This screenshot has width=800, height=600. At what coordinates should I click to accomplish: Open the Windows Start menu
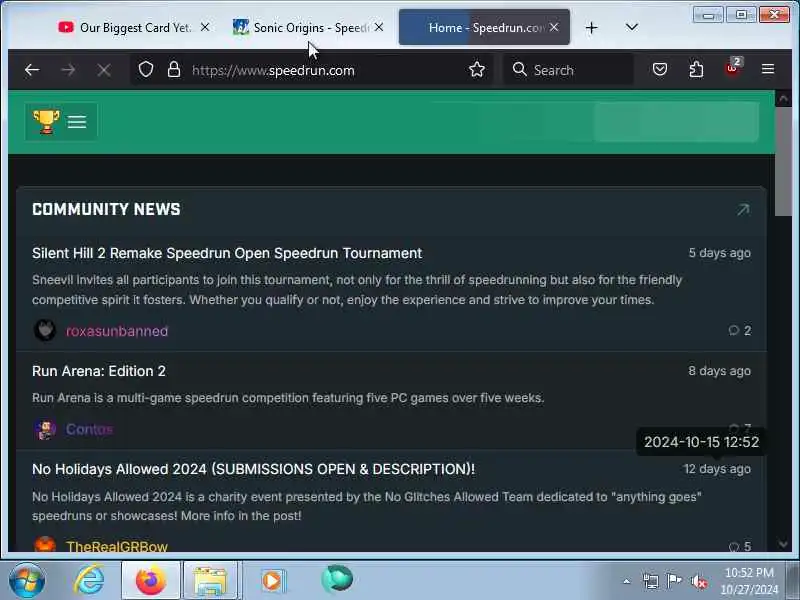pos(27,580)
